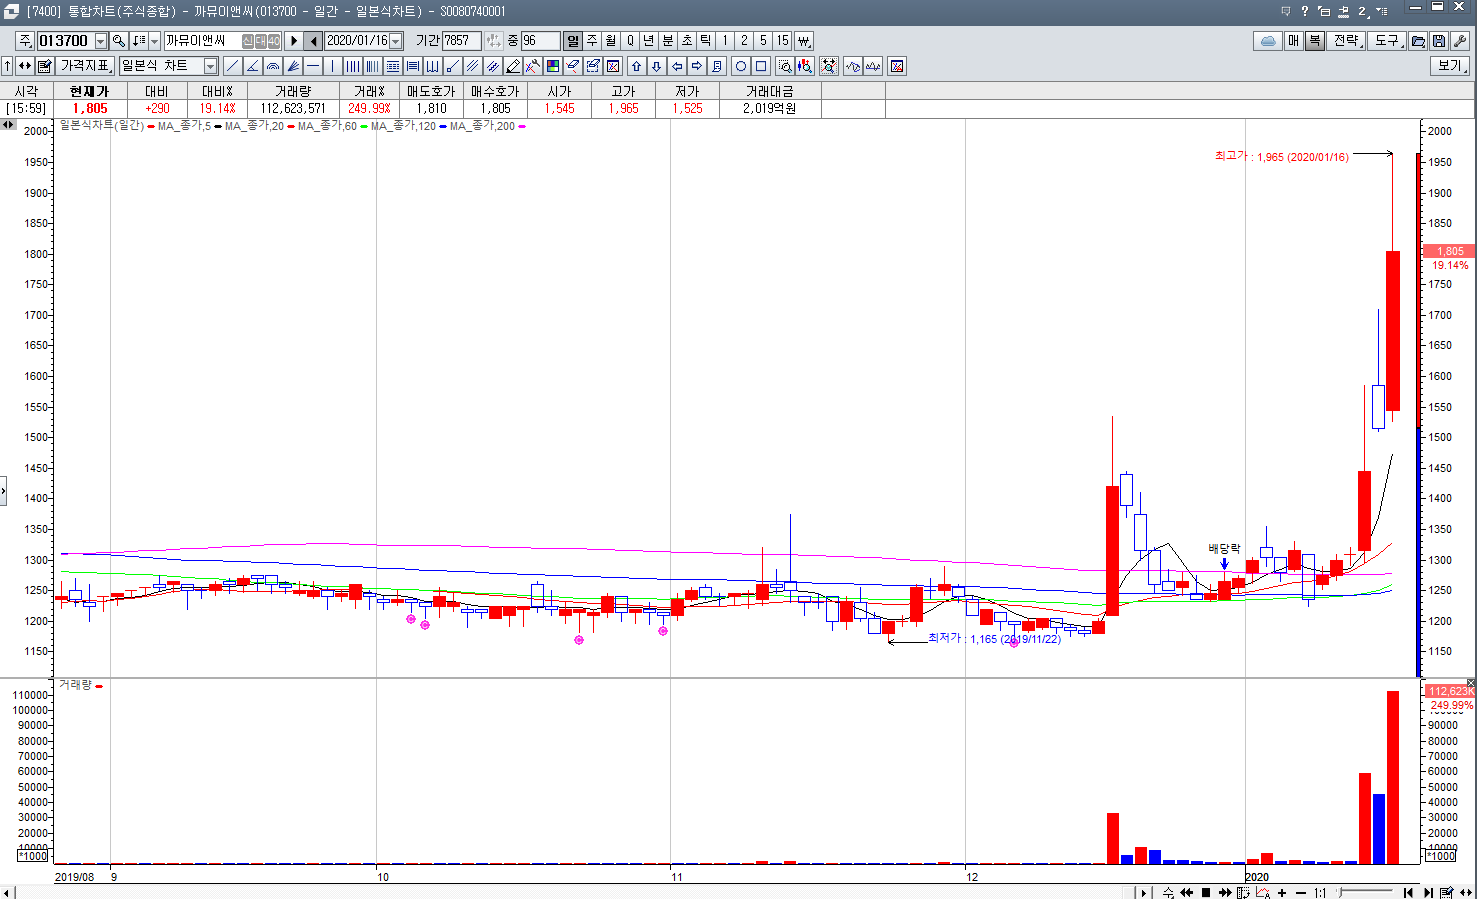Click the bottom stop playback button
This screenshot has height=899, width=1477.
(x=1206, y=892)
